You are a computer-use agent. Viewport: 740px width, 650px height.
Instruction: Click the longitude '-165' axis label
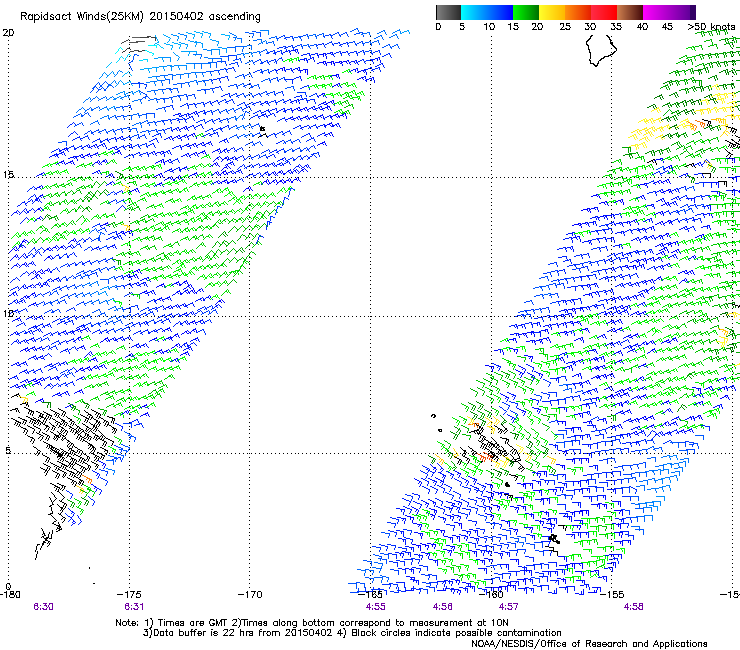370,595
